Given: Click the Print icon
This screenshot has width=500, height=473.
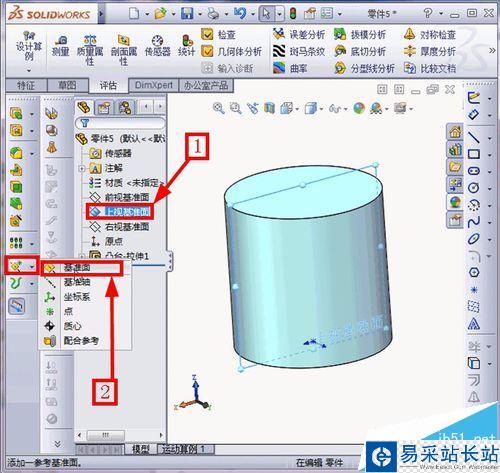Looking at the screenshot, I should [x=213, y=14].
